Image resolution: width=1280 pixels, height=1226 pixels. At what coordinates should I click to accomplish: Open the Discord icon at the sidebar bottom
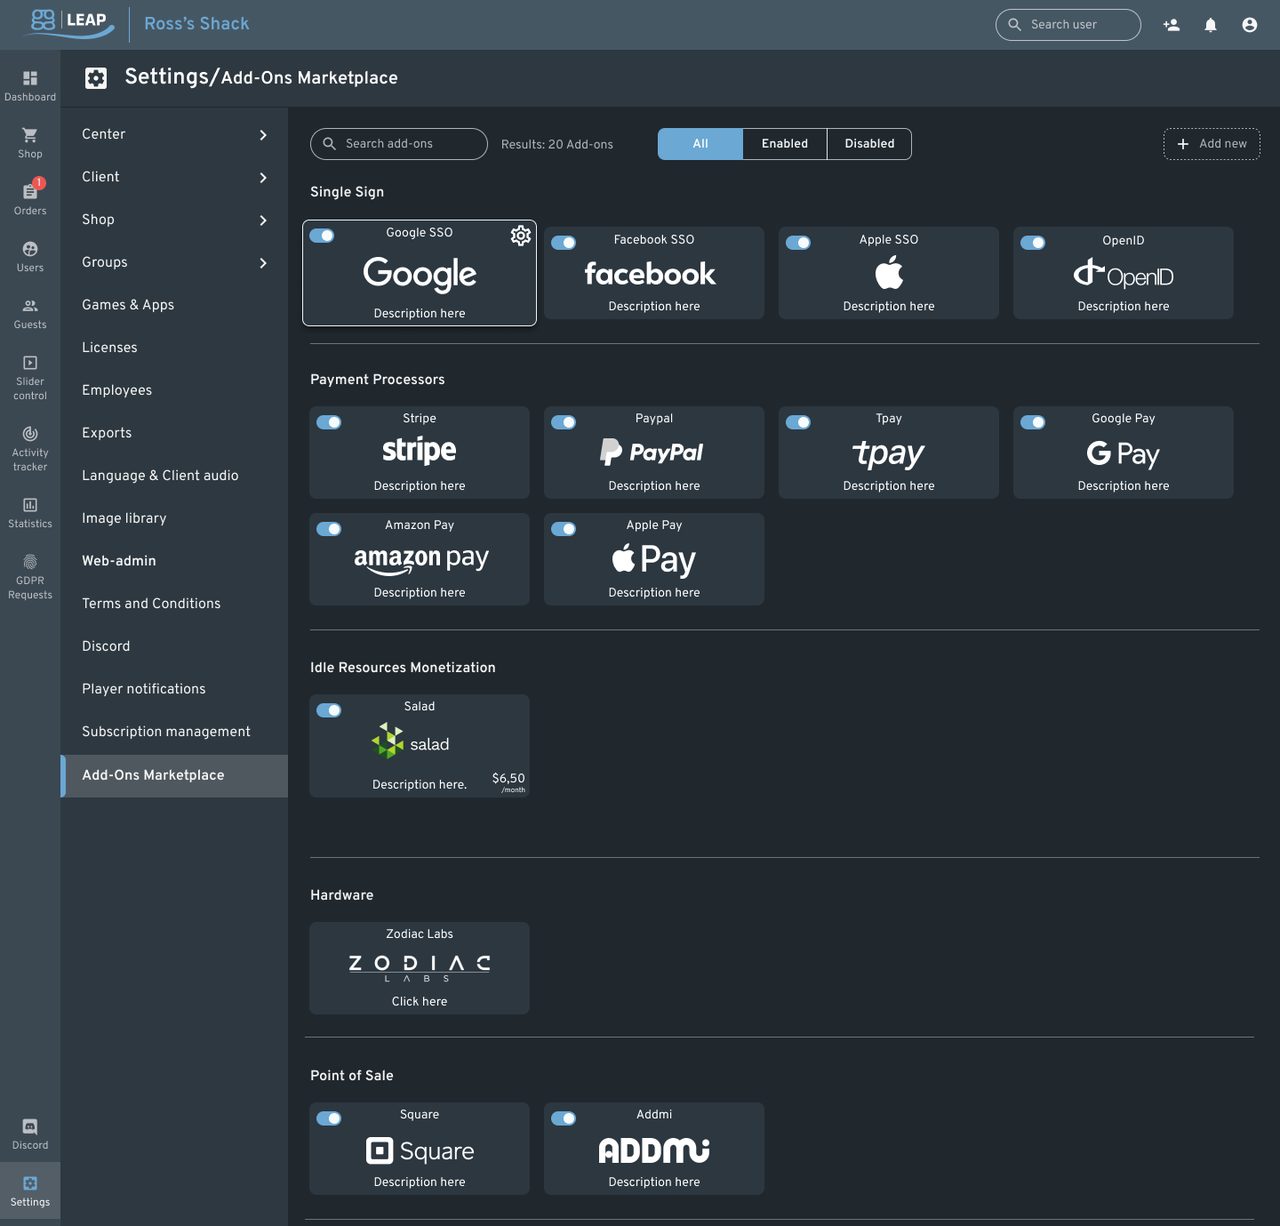[x=30, y=1127]
